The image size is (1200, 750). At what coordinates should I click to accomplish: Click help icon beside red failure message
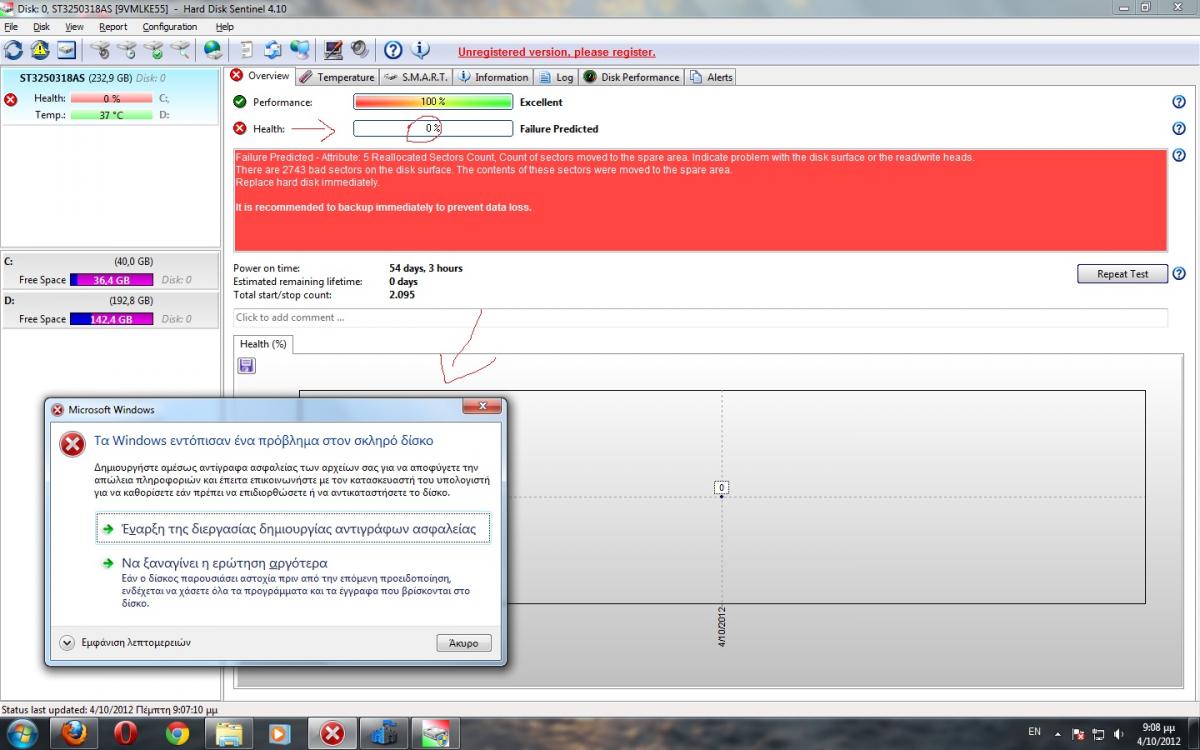point(1179,155)
